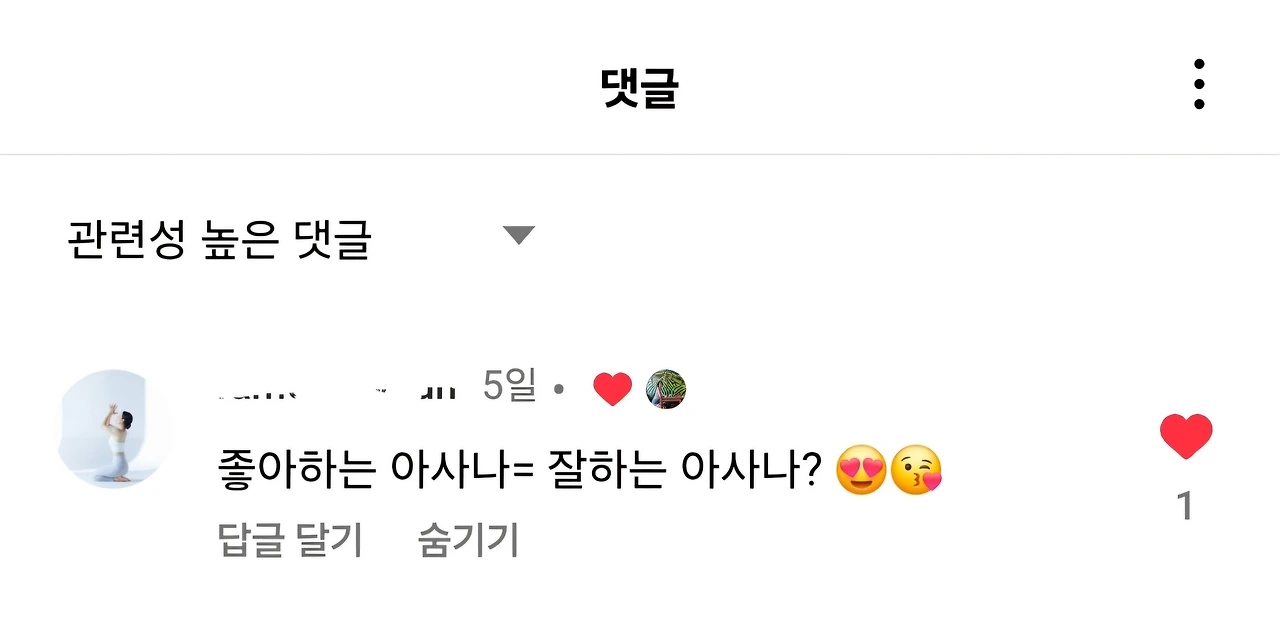Open the 관련성 높은 댓글 sort selector
1280x618 pixels.
[x=300, y=238]
